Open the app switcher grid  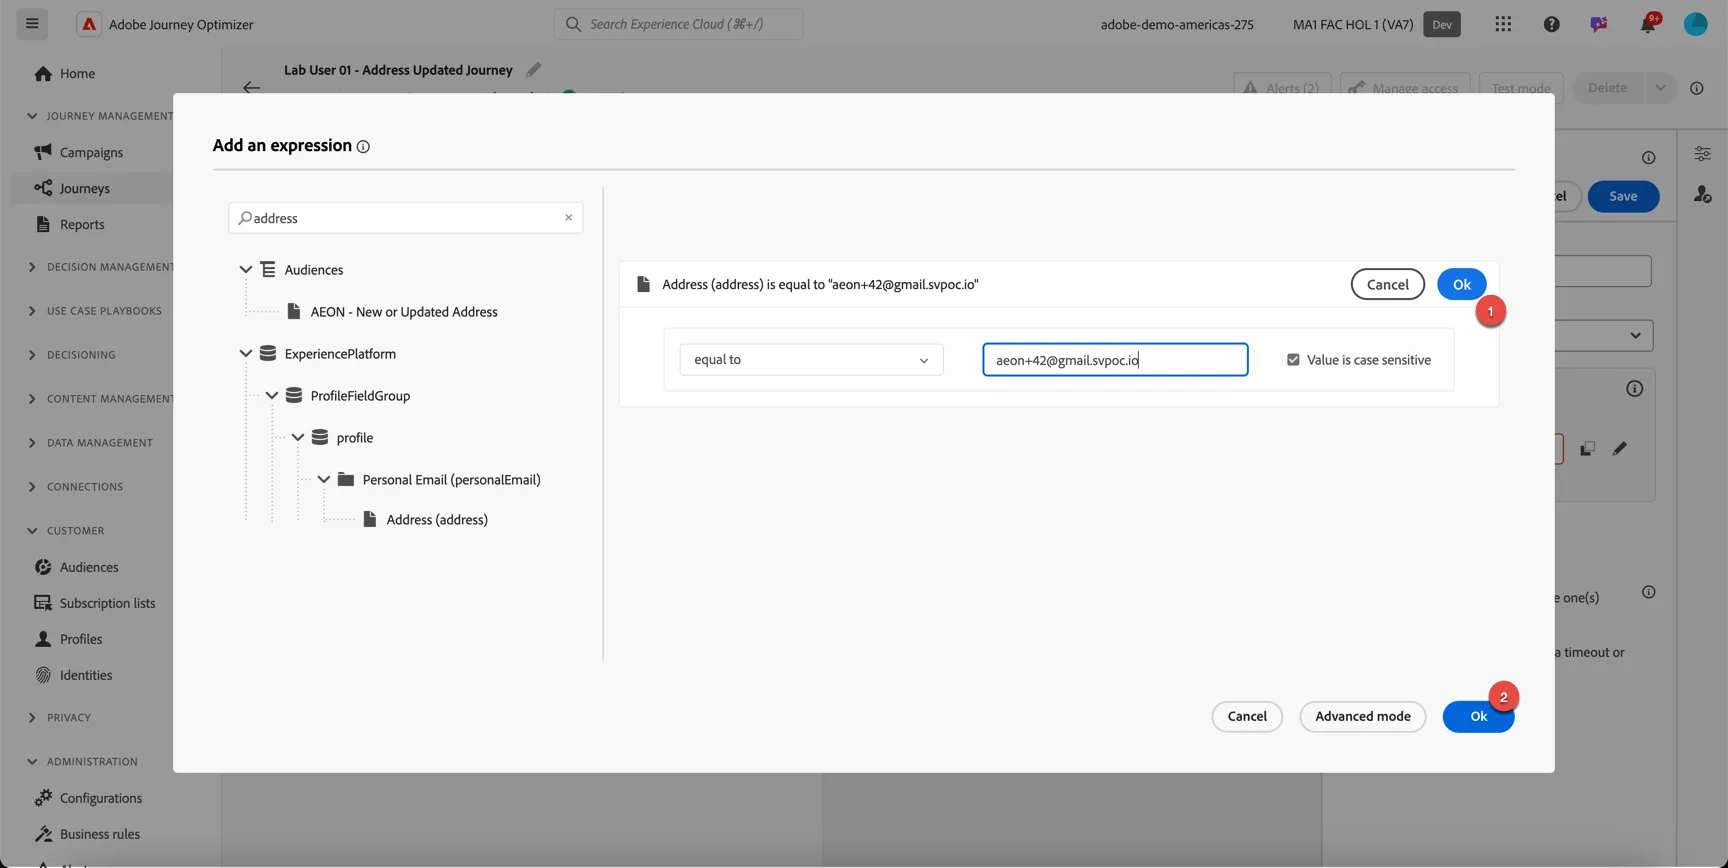(1503, 24)
